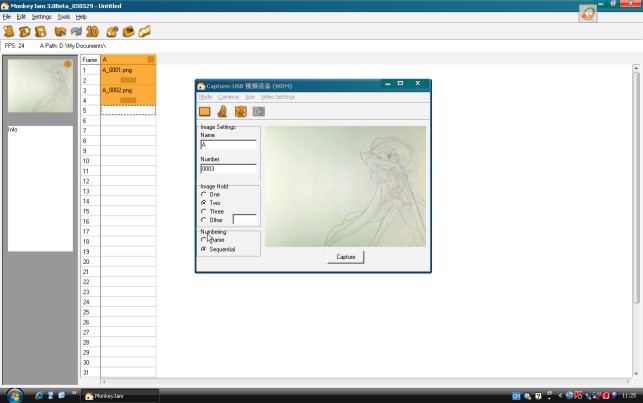Click the "FPS: 24" status text
643x403 pixels.
coord(14,46)
